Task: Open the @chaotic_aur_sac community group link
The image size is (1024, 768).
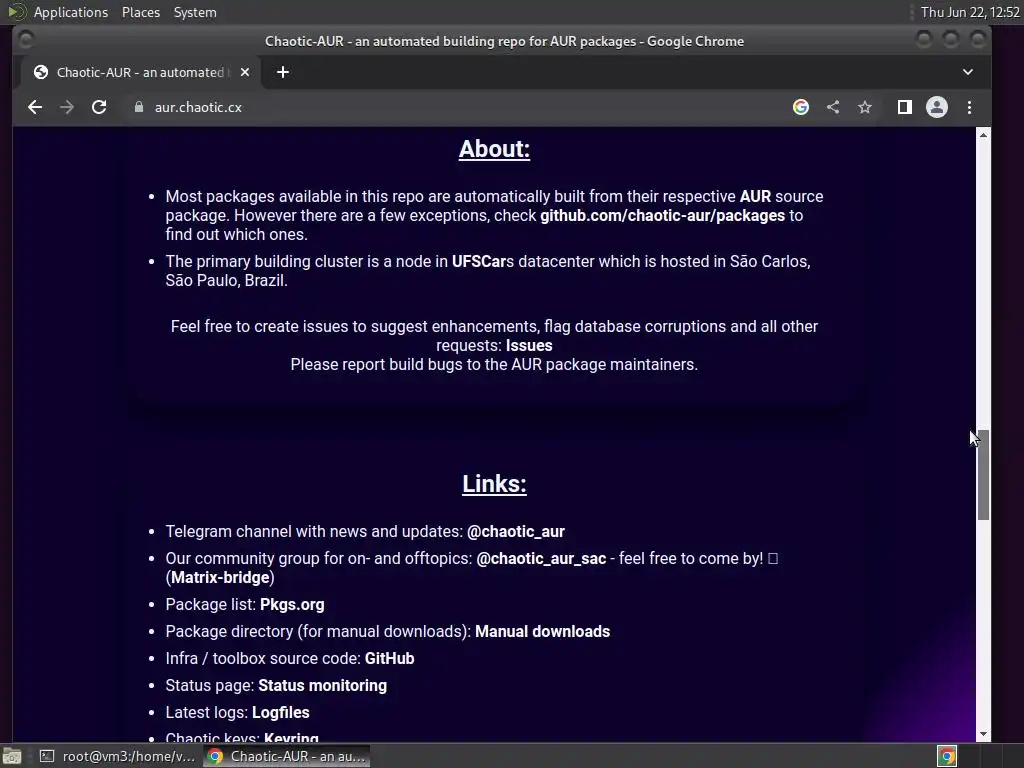Action: click(x=541, y=558)
